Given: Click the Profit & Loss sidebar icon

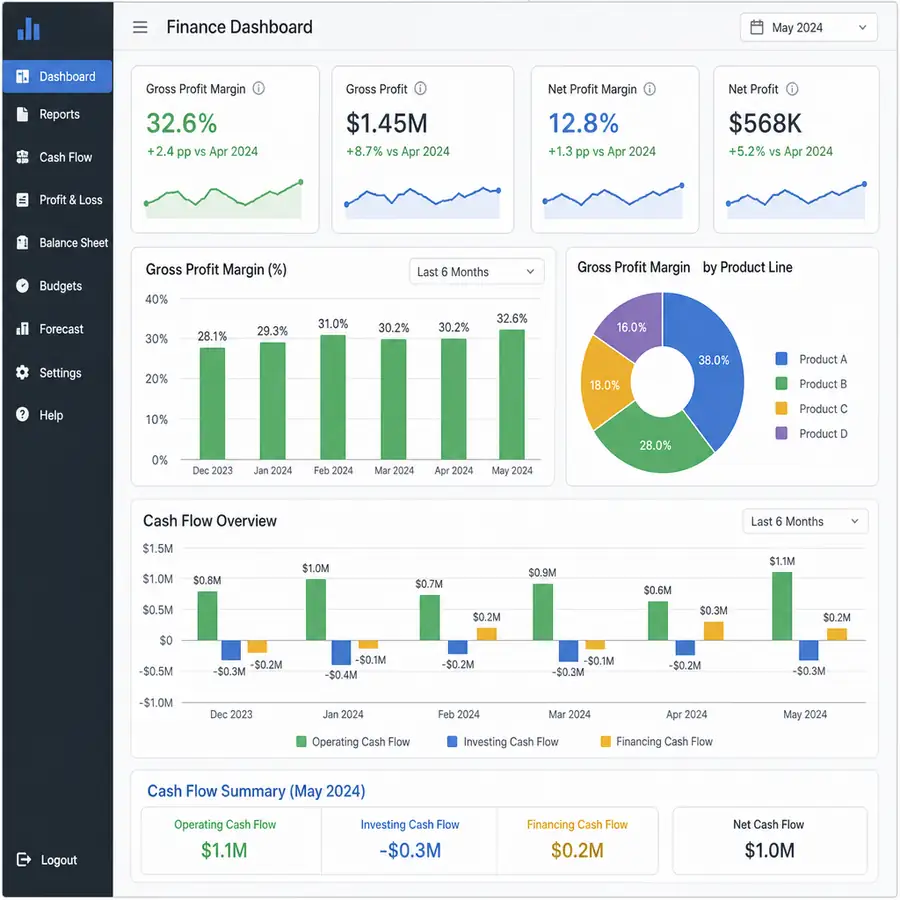Looking at the screenshot, I should click(22, 200).
